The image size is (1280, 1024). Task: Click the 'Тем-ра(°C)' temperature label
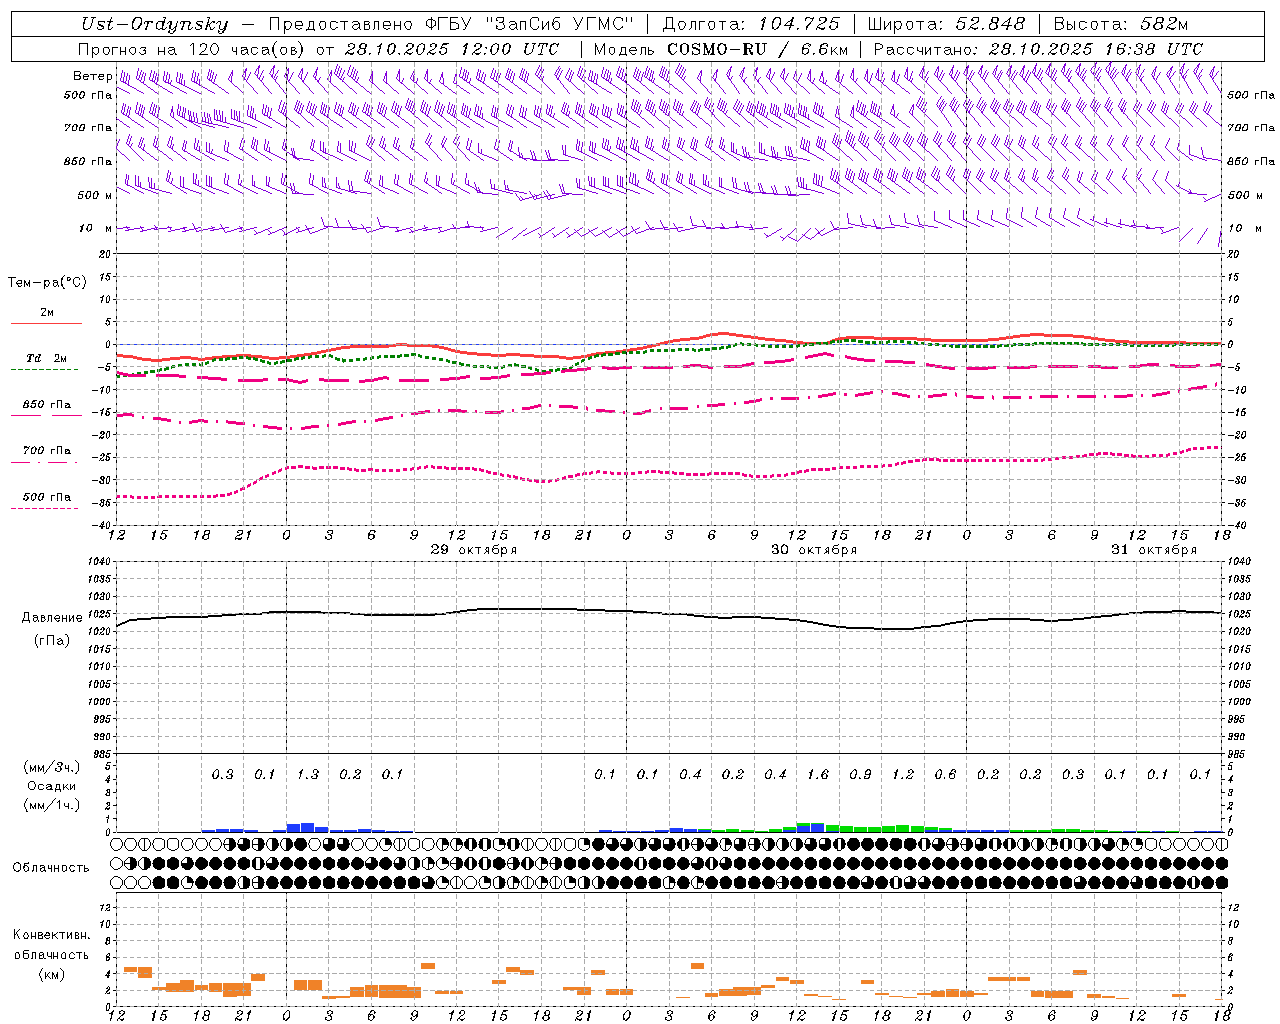[x=47, y=283]
